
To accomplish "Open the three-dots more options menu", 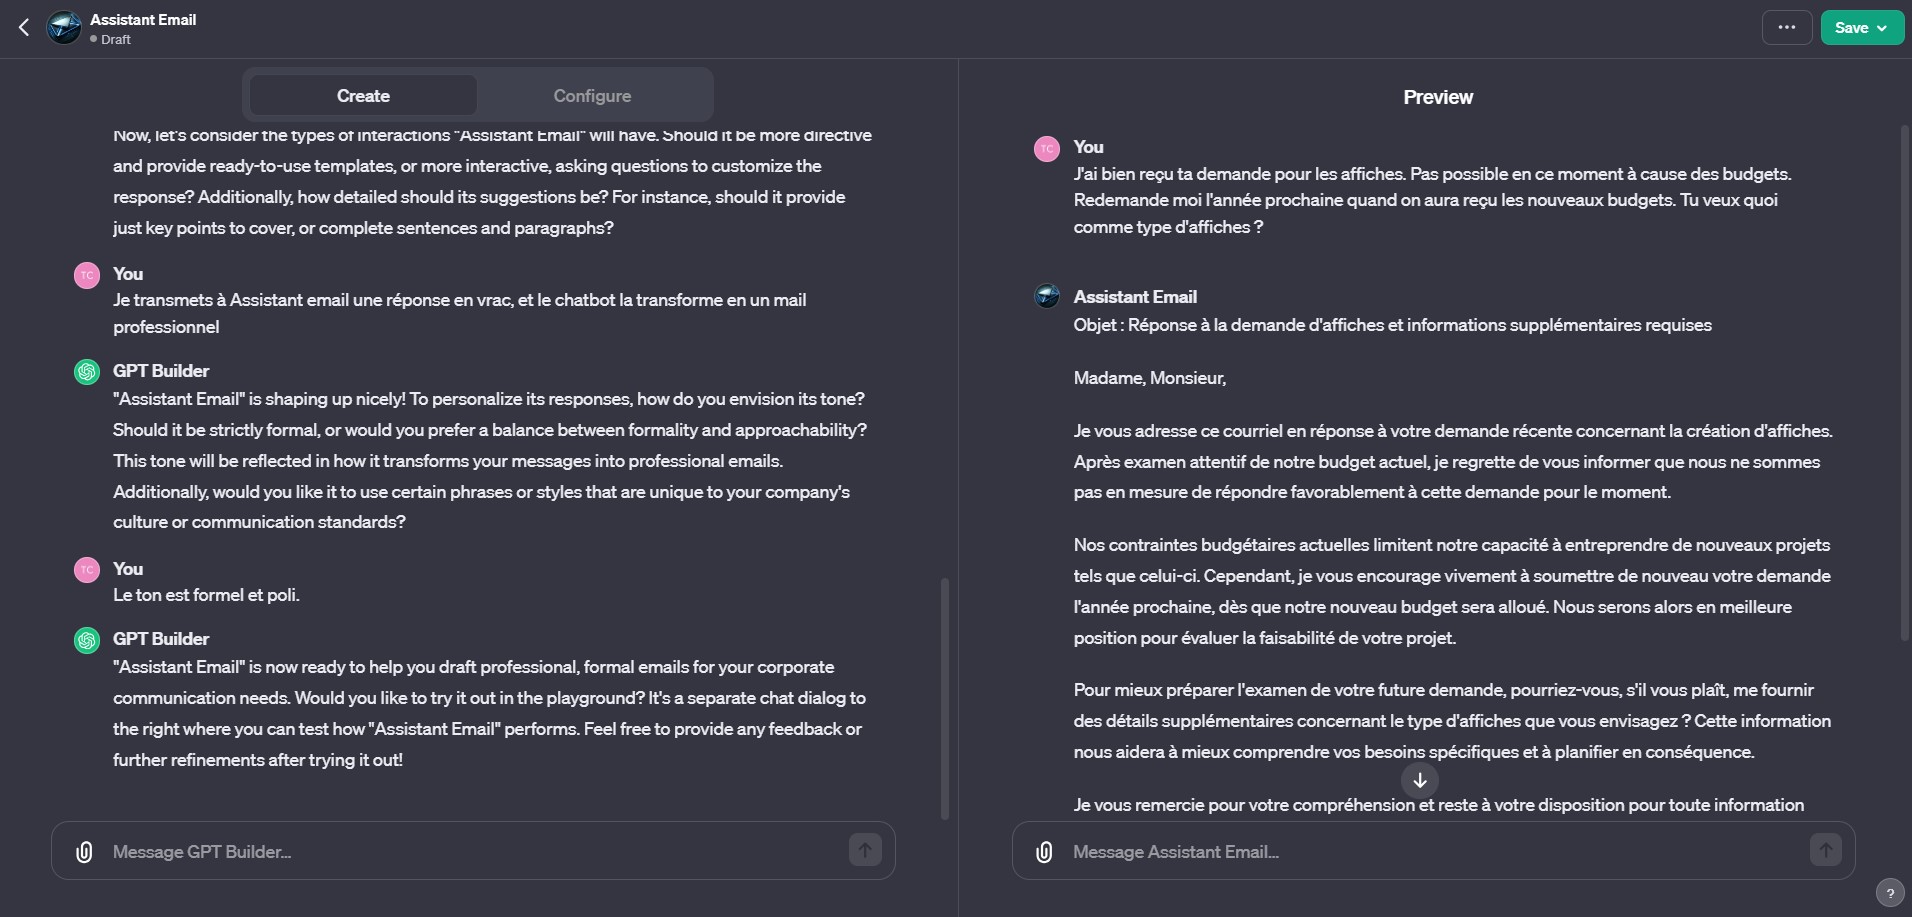I will [1786, 28].
